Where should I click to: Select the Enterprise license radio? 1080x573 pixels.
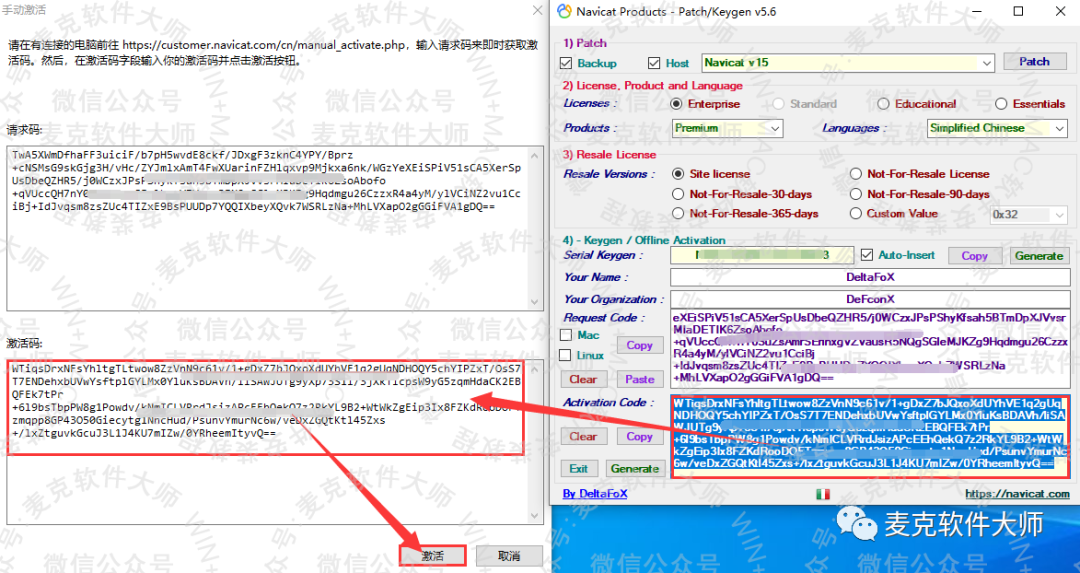[676, 104]
